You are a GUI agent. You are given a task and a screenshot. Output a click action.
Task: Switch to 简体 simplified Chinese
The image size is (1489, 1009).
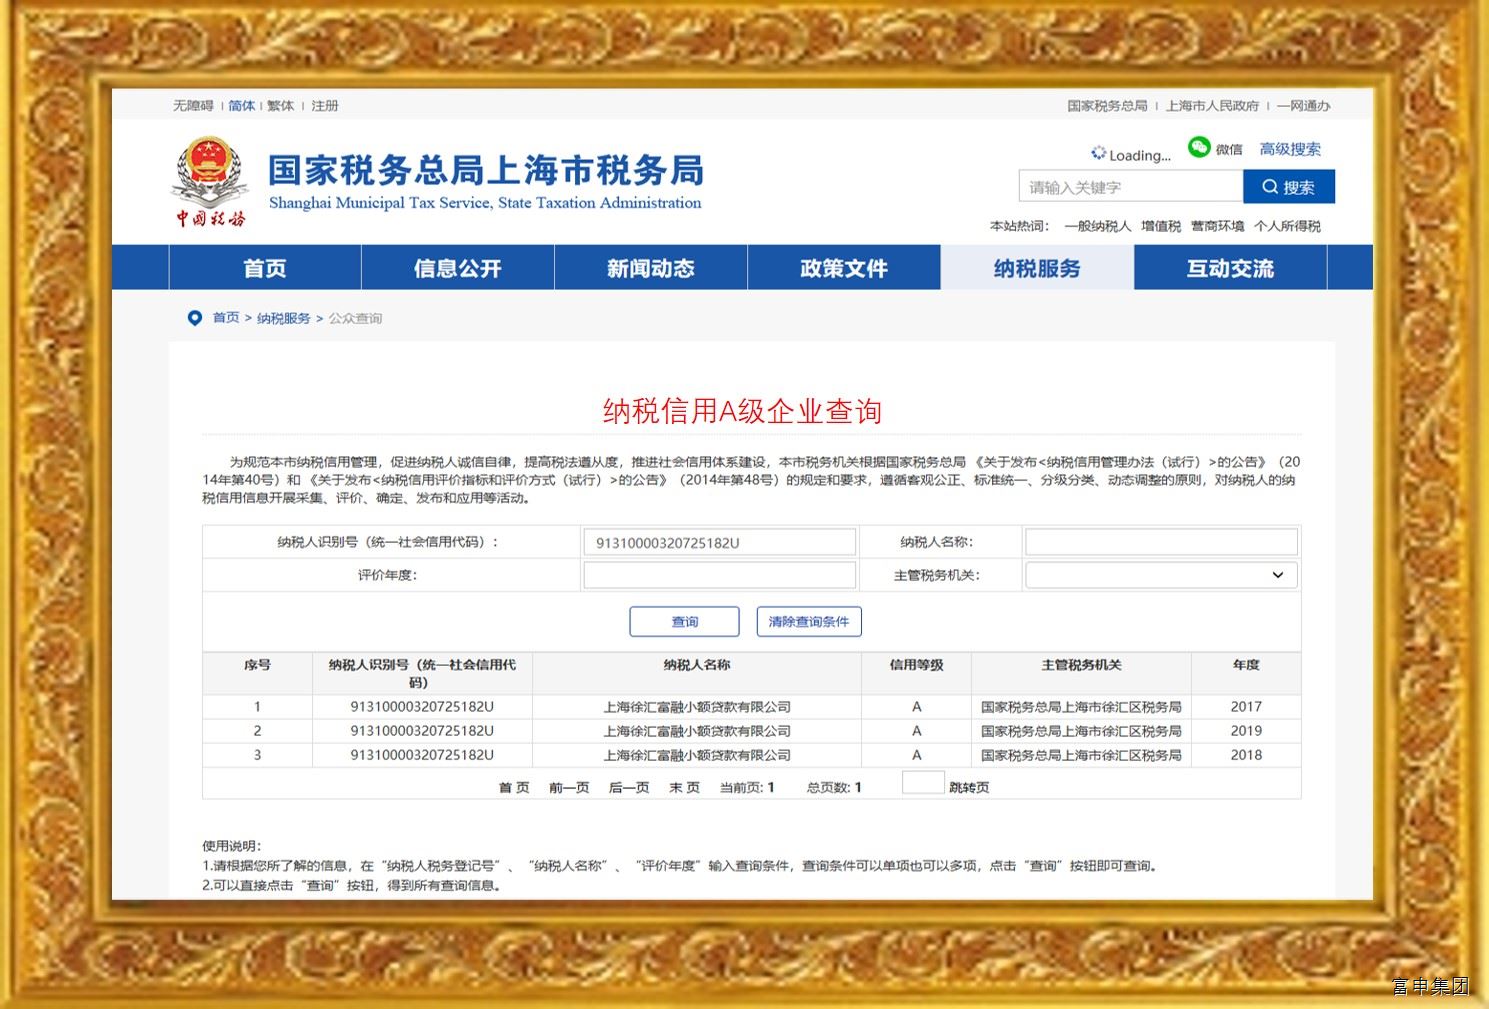click(241, 106)
